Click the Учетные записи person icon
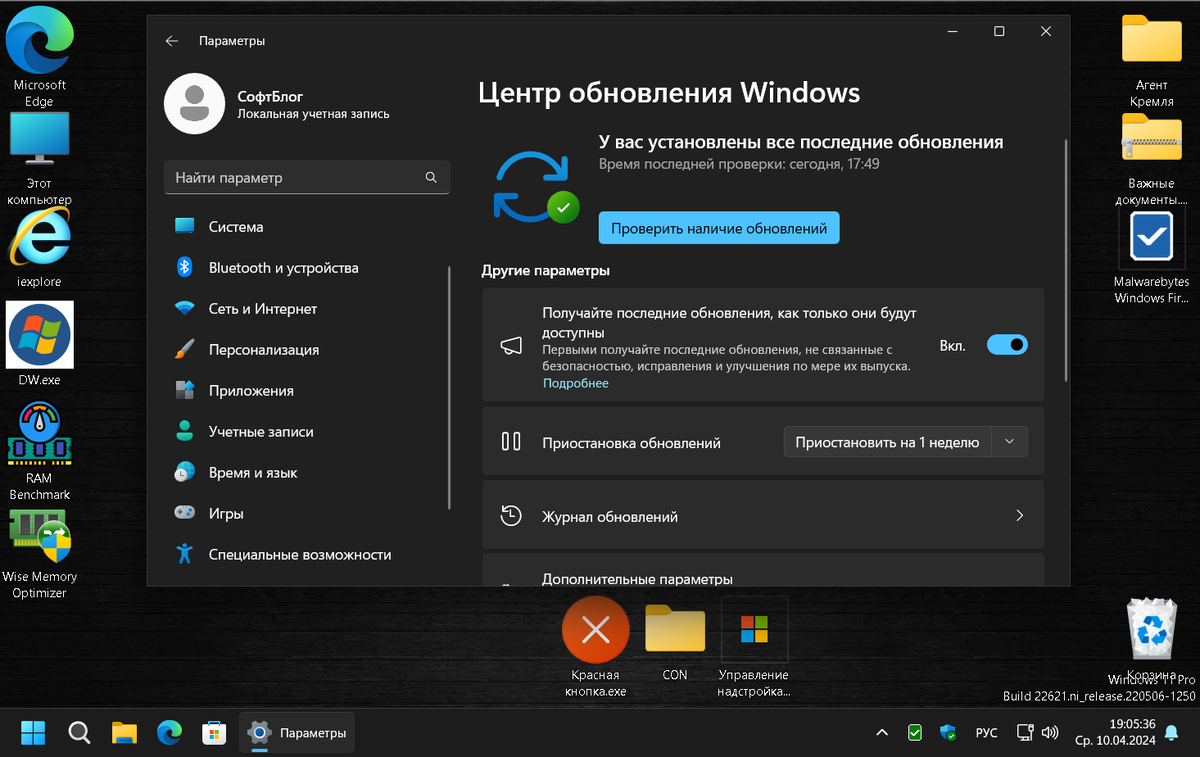This screenshot has width=1200, height=757. (184, 432)
